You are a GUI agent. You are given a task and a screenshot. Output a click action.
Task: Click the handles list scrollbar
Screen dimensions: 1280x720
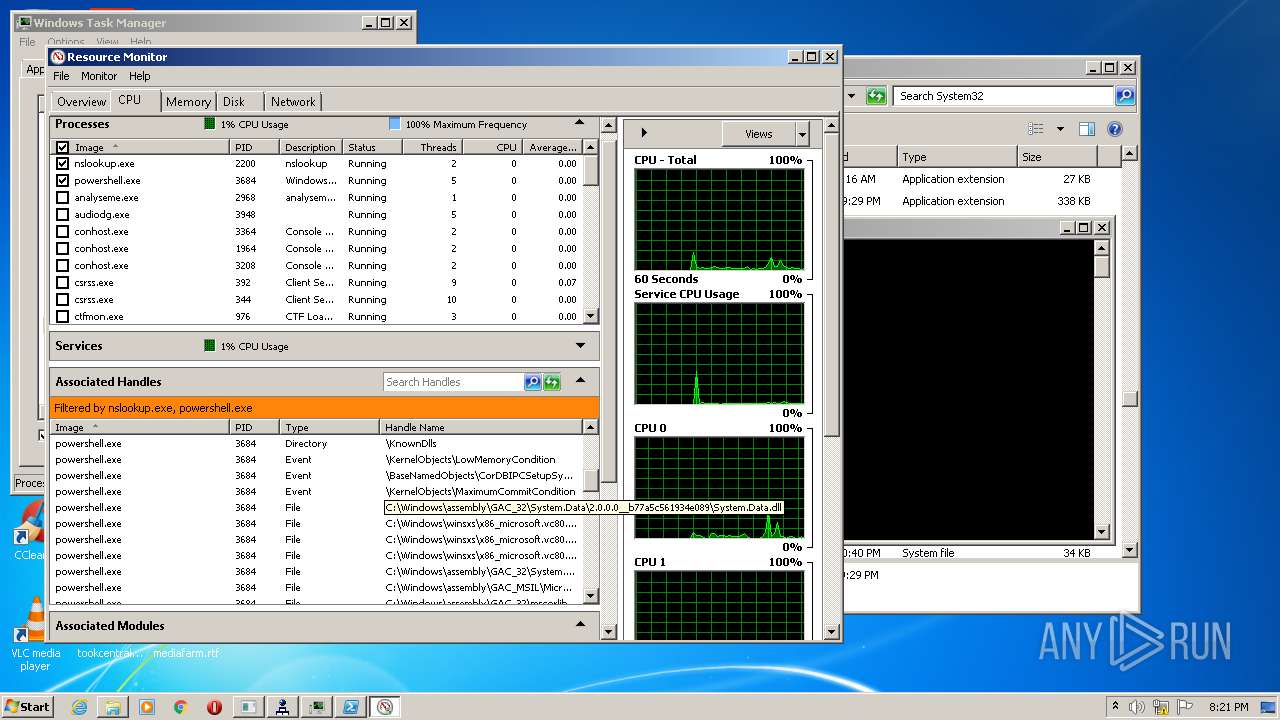point(591,512)
